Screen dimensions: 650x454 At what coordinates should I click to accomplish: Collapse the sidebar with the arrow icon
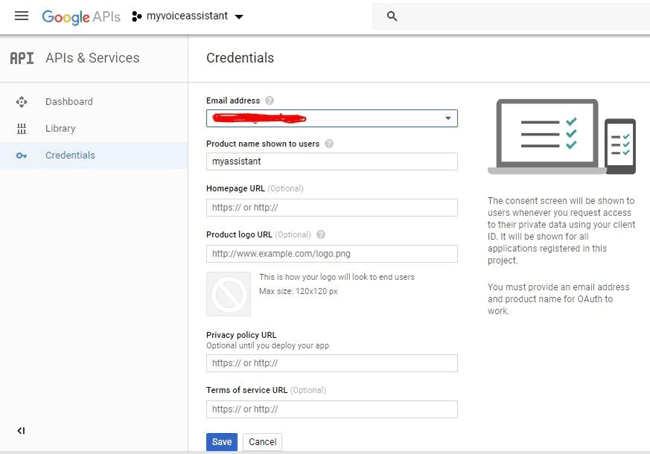tap(21, 431)
